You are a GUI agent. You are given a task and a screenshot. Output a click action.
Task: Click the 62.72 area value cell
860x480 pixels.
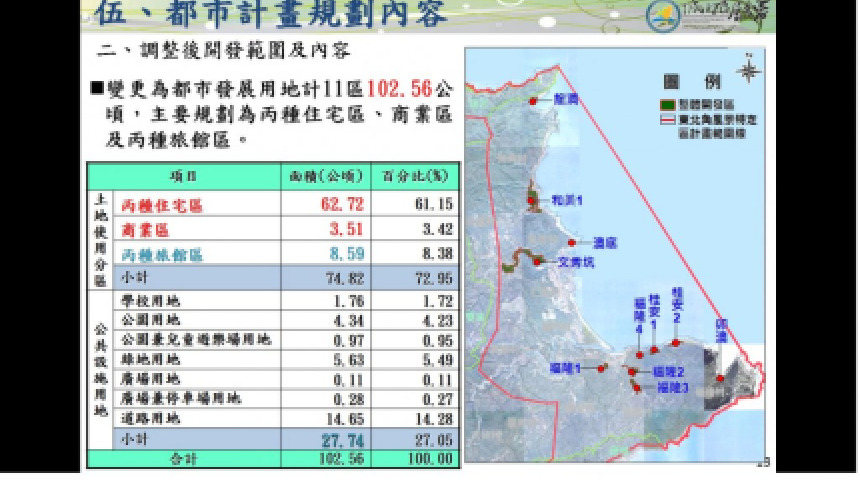tap(323, 205)
